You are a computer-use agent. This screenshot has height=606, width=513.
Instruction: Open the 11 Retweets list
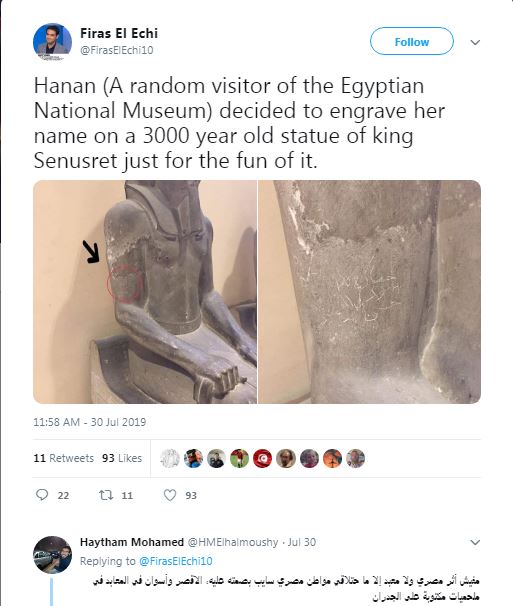point(63,458)
